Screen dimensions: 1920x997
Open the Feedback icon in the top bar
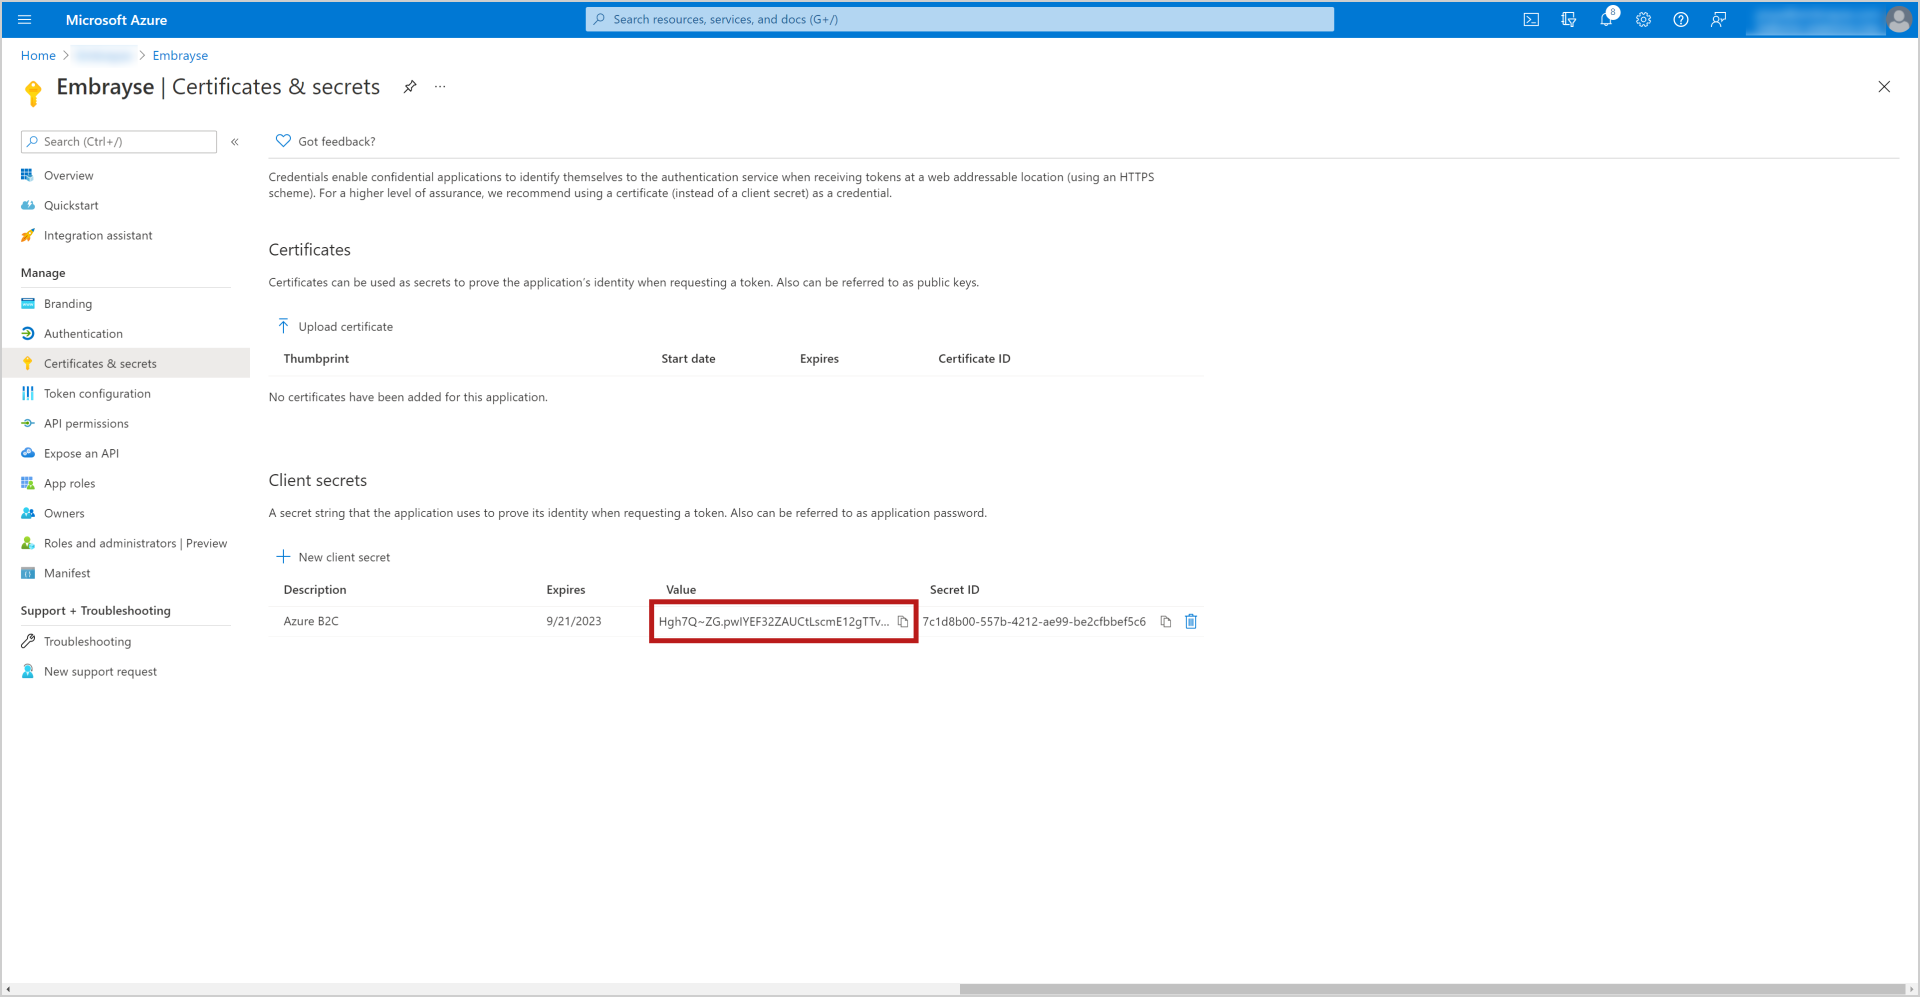pyautogui.click(x=1718, y=20)
